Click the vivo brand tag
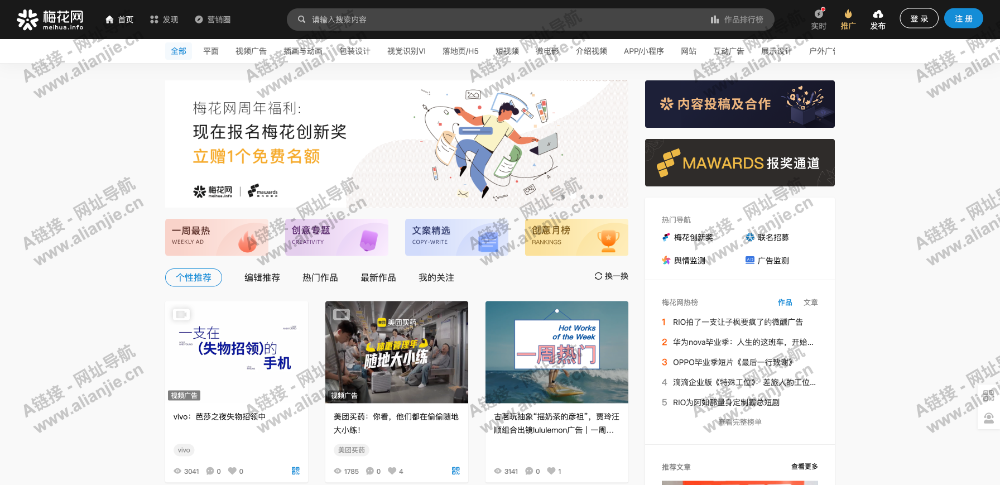The height and width of the screenshot is (485, 1000). point(184,450)
